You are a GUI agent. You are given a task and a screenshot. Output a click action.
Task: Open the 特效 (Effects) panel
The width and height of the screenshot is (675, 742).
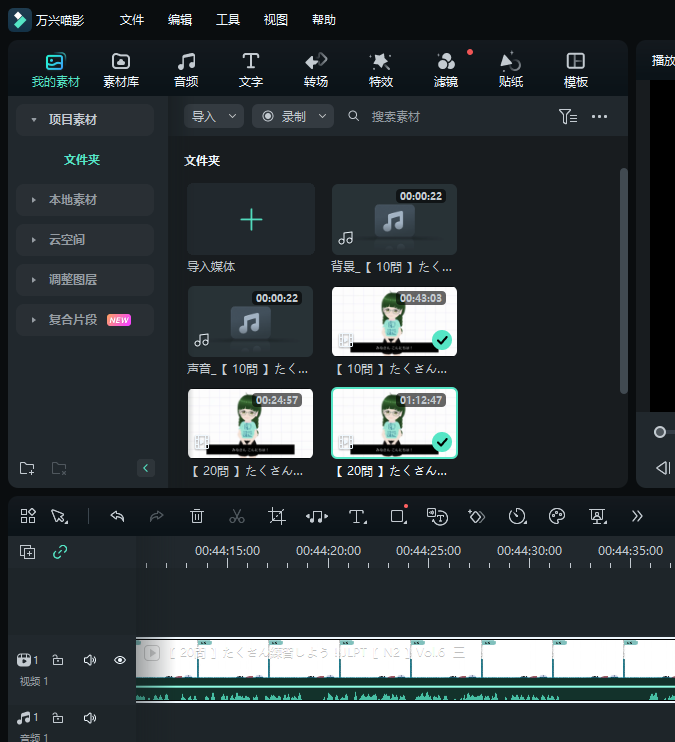click(380, 69)
